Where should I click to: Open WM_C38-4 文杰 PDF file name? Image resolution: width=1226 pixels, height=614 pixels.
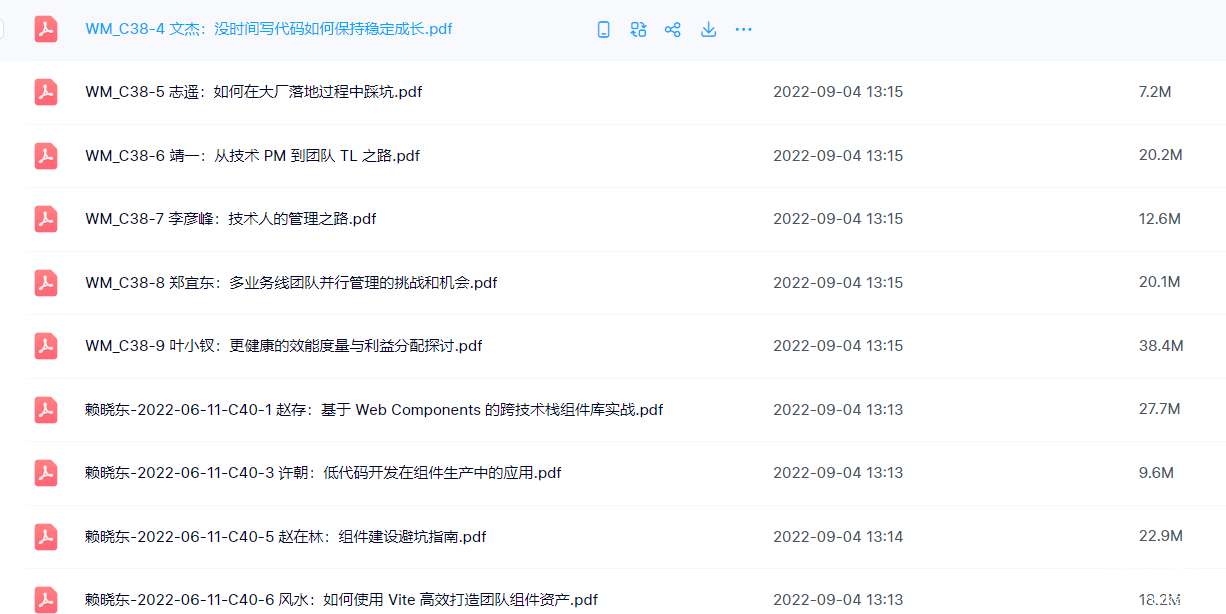pyautogui.click(x=268, y=30)
